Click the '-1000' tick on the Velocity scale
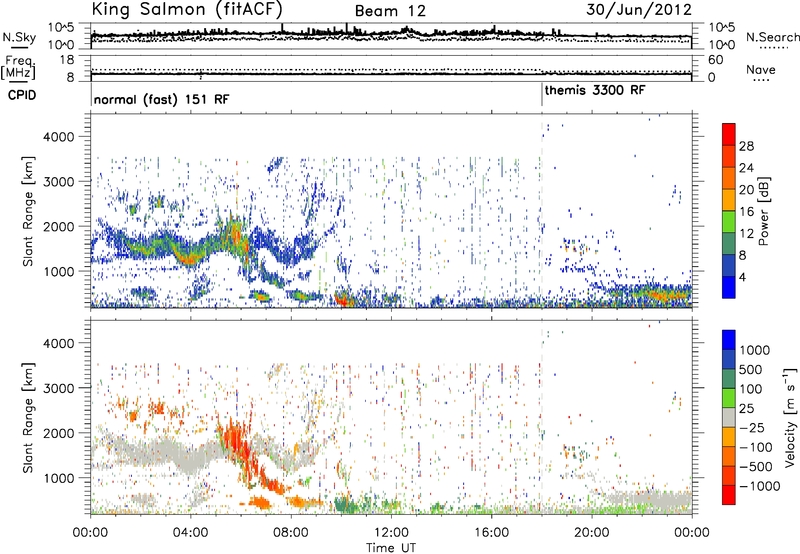This screenshot has width=800, height=554. click(x=760, y=486)
